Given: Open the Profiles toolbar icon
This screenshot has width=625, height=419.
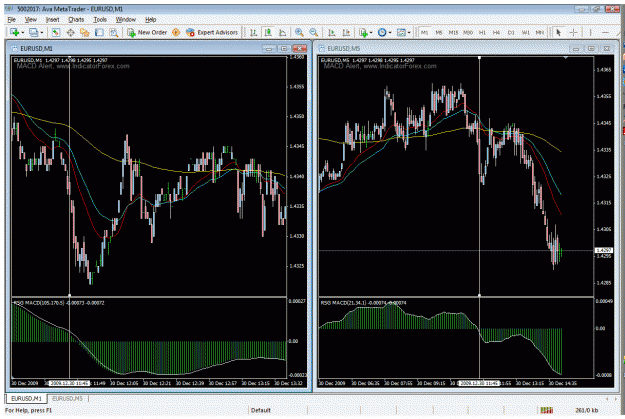Looking at the screenshot, I should [x=33, y=32].
